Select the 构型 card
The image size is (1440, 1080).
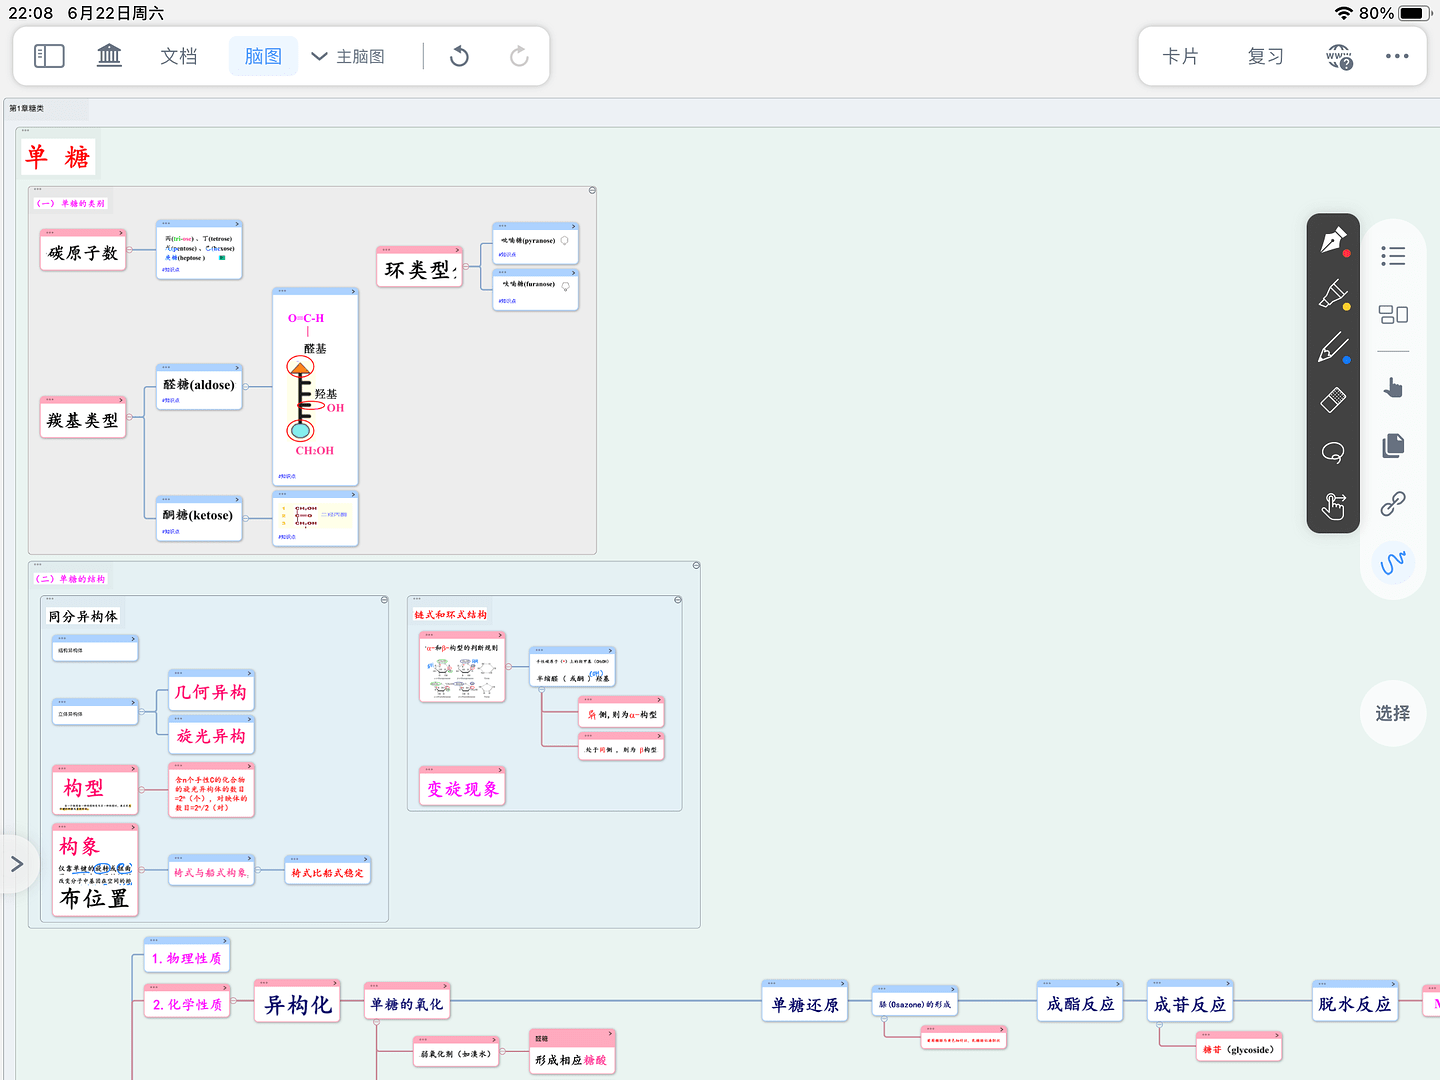coord(95,790)
